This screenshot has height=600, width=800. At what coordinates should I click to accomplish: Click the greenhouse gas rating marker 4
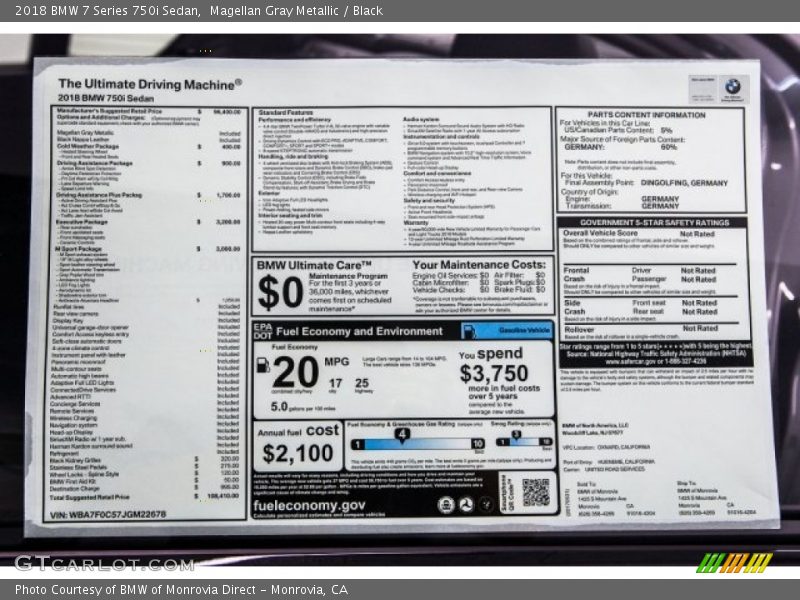(402, 435)
